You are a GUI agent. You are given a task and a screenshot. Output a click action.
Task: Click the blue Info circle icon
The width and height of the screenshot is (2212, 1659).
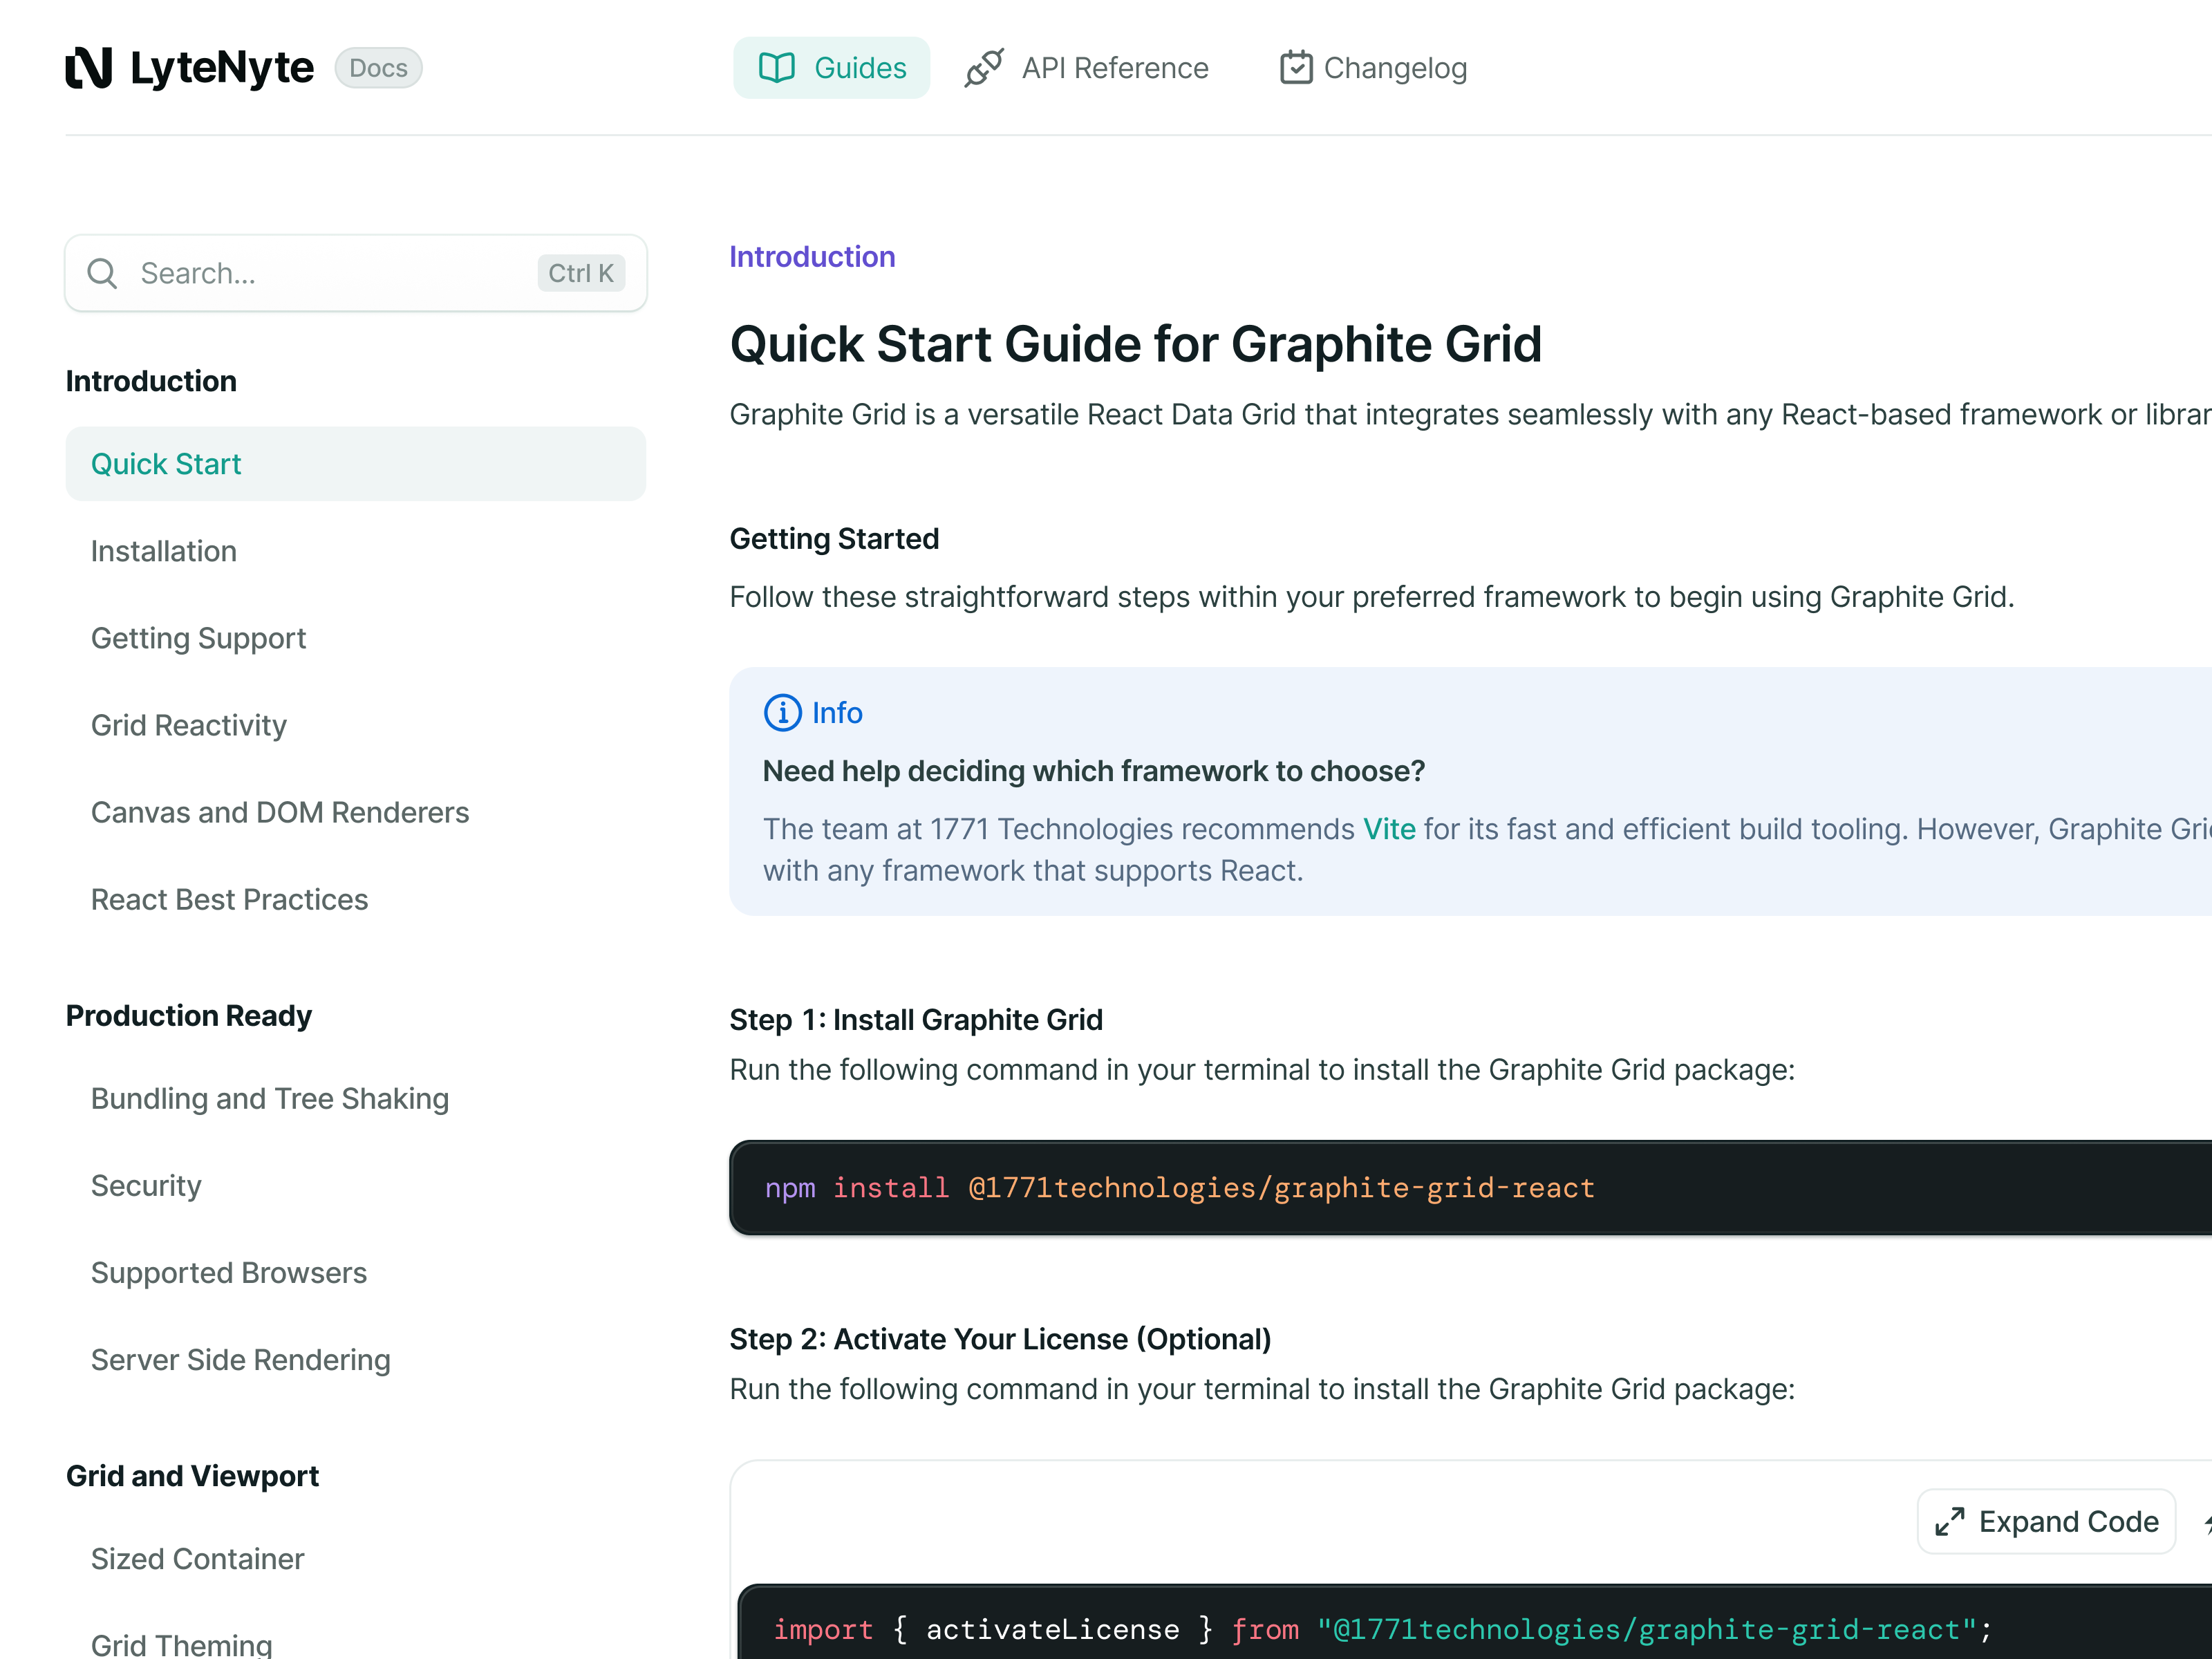click(x=782, y=712)
